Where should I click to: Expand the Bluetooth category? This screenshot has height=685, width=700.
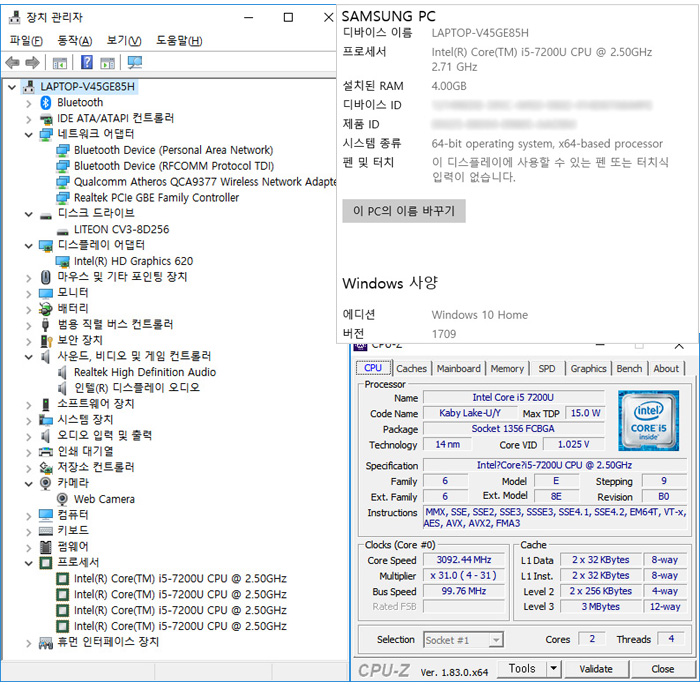click(x=29, y=103)
